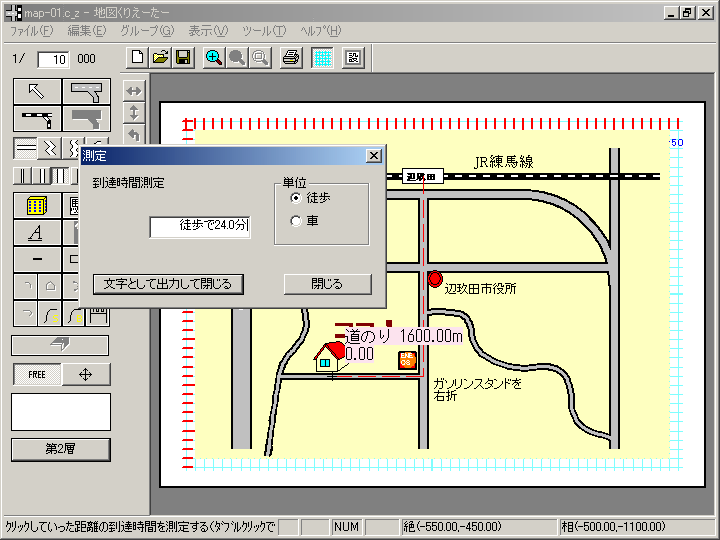
Task: Click the 辺玖田 station label
Action: pos(422,176)
